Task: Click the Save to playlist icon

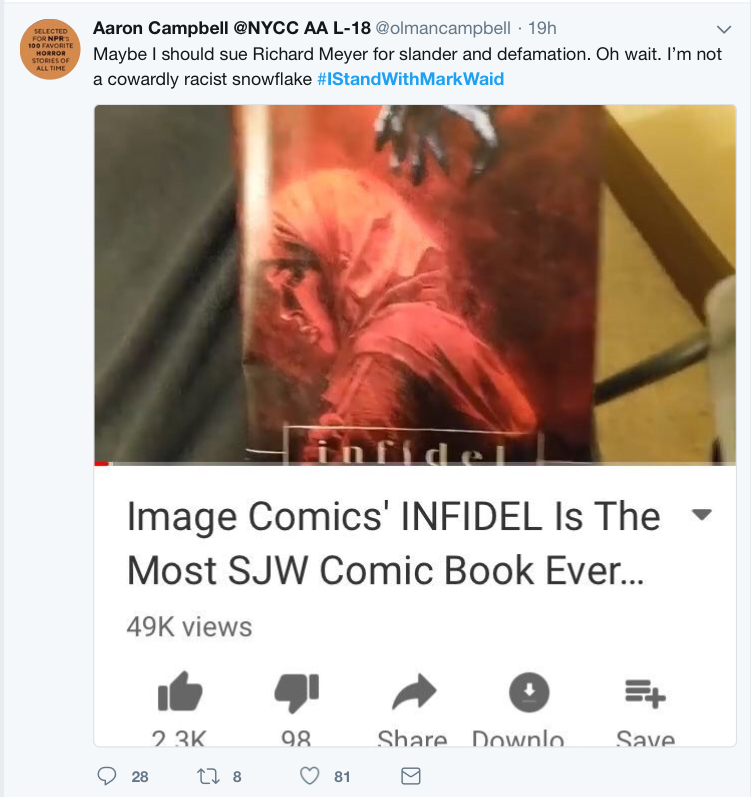Action: [645, 693]
